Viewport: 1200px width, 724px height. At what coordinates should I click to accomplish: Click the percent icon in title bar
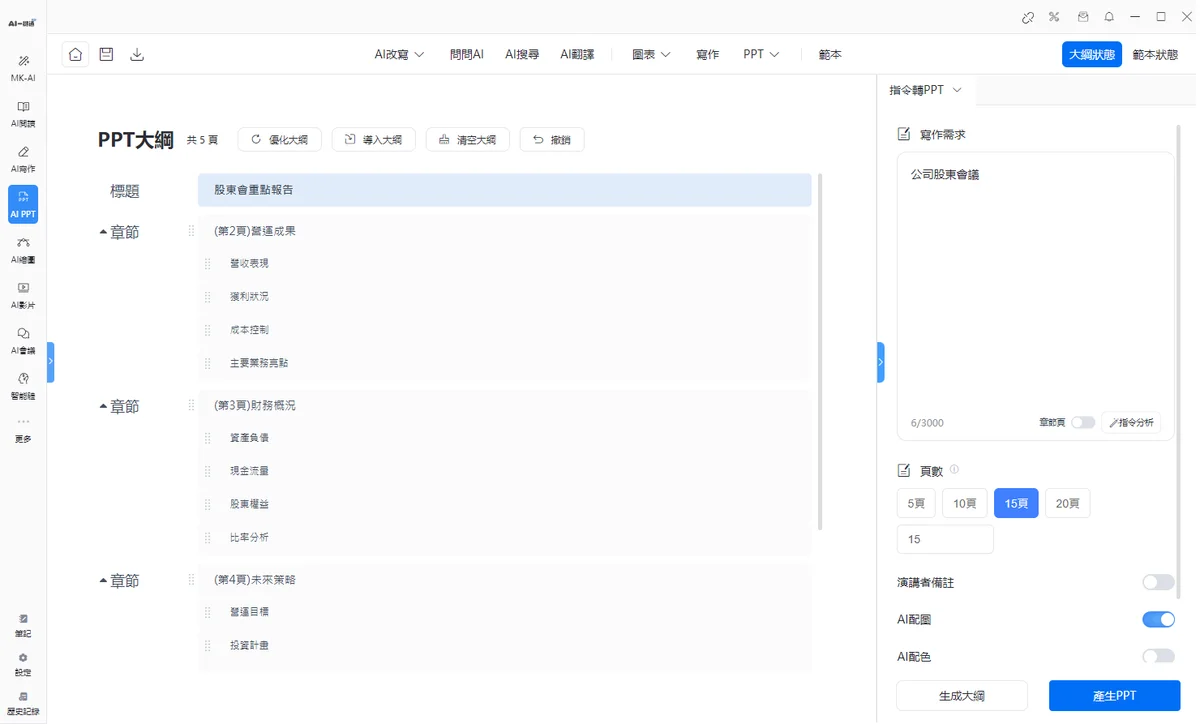(1054, 17)
